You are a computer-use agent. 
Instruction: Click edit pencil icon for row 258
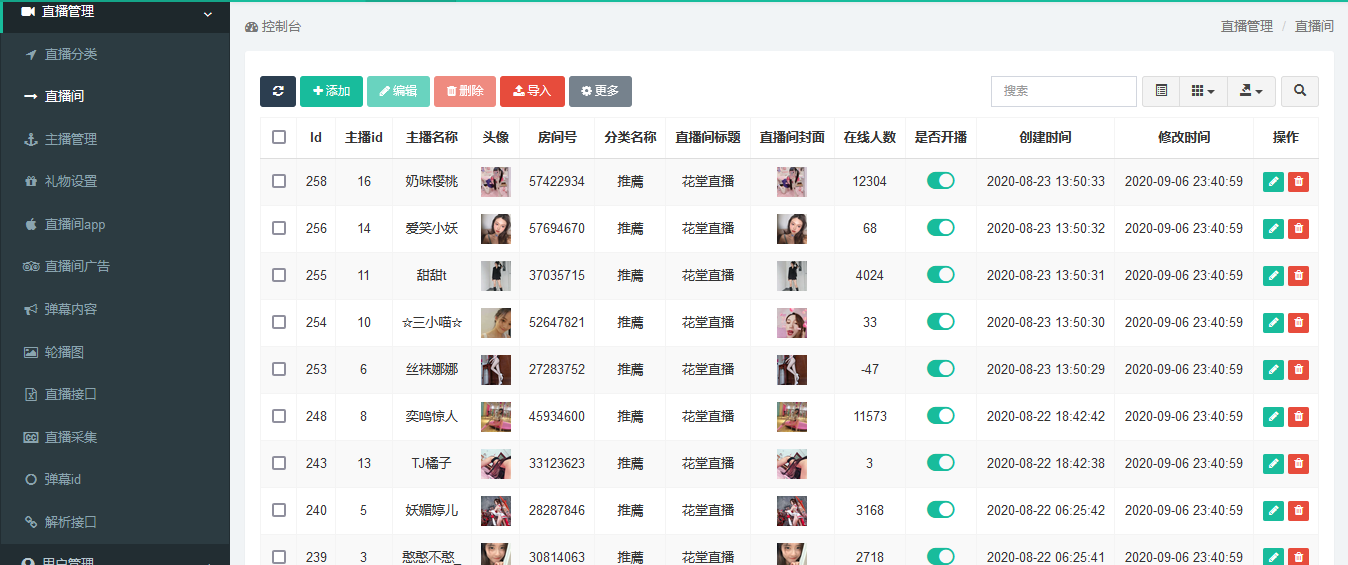(x=1273, y=181)
